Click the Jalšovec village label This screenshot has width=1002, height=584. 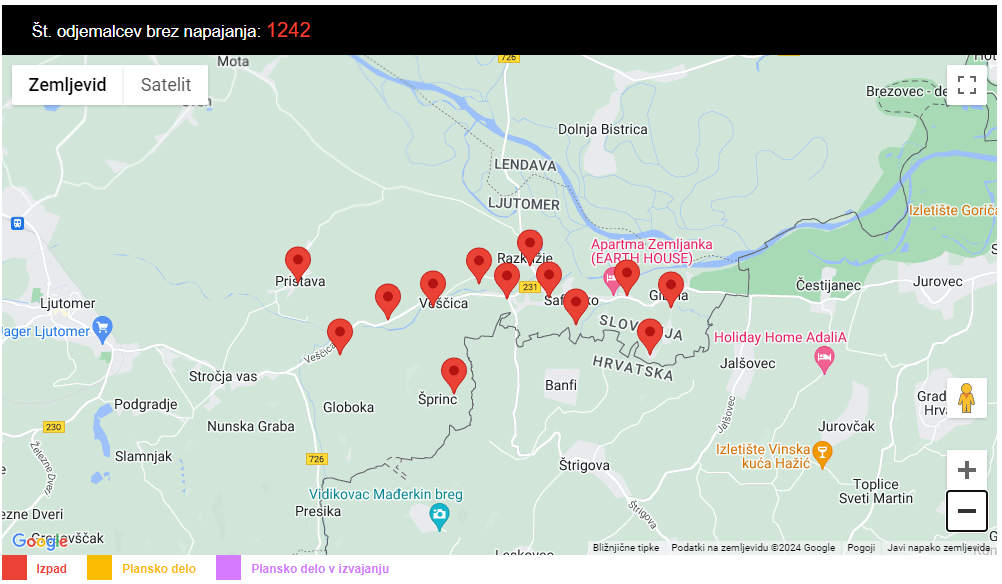pos(748,364)
